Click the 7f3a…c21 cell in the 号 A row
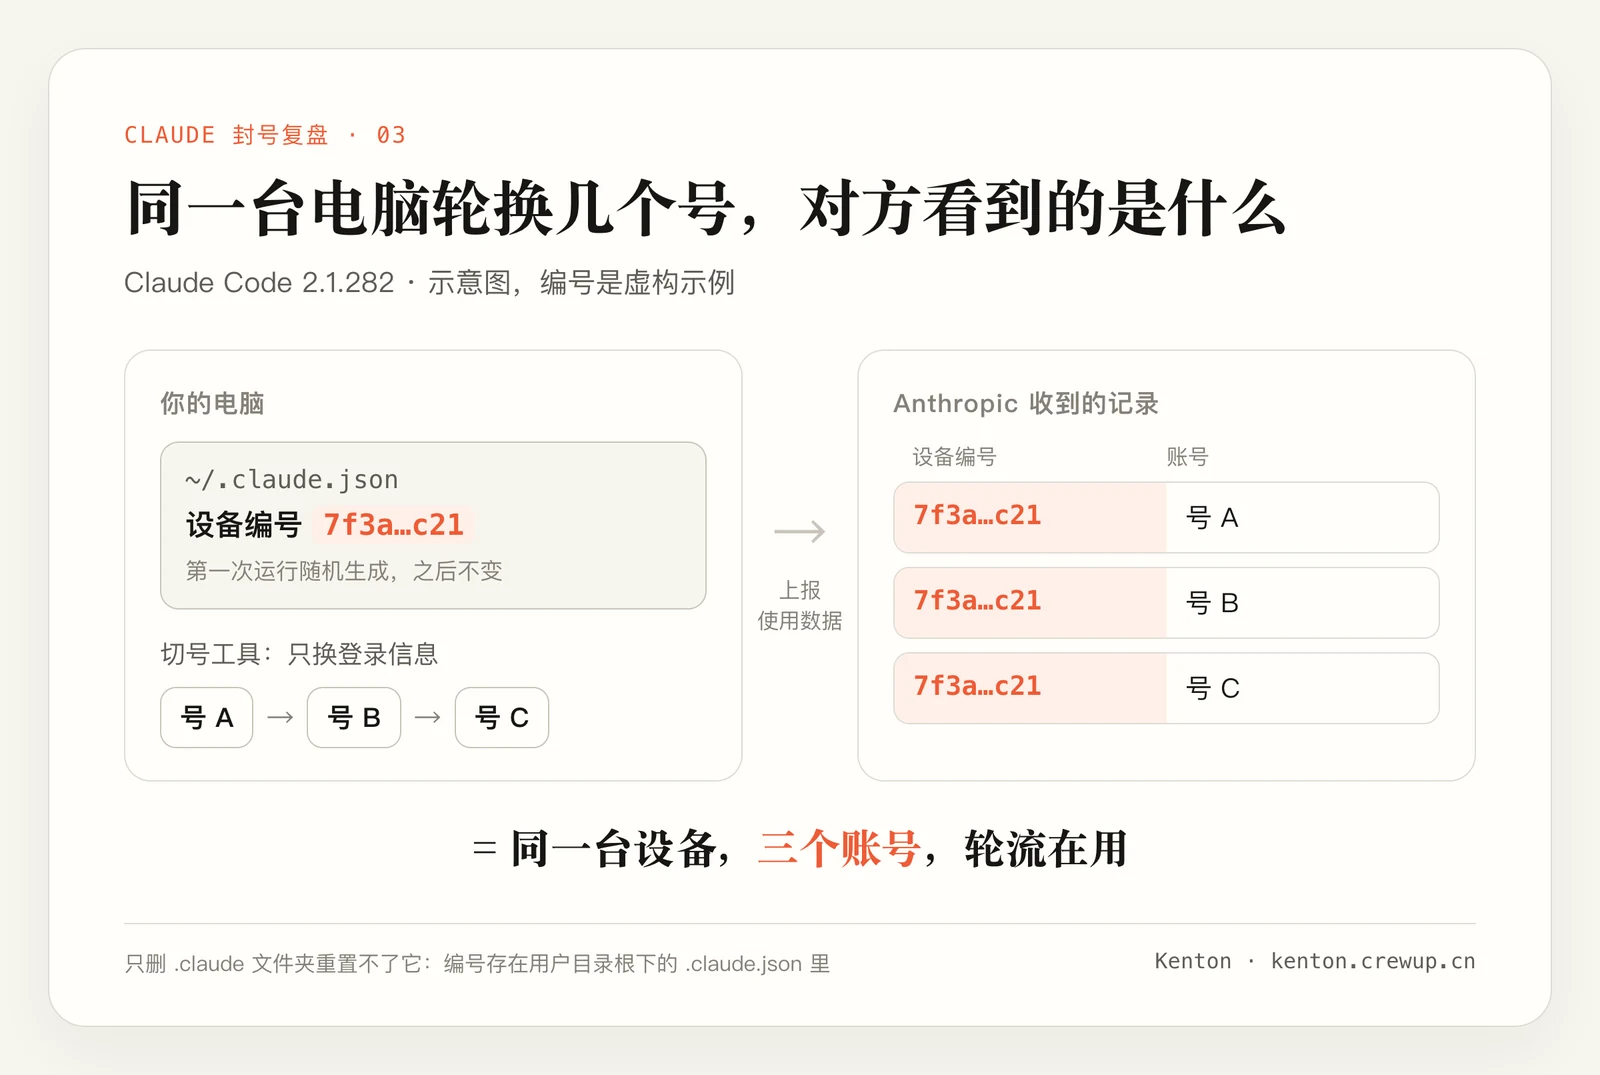This screenshot has height=1075, width=1600. [1030, 517]
